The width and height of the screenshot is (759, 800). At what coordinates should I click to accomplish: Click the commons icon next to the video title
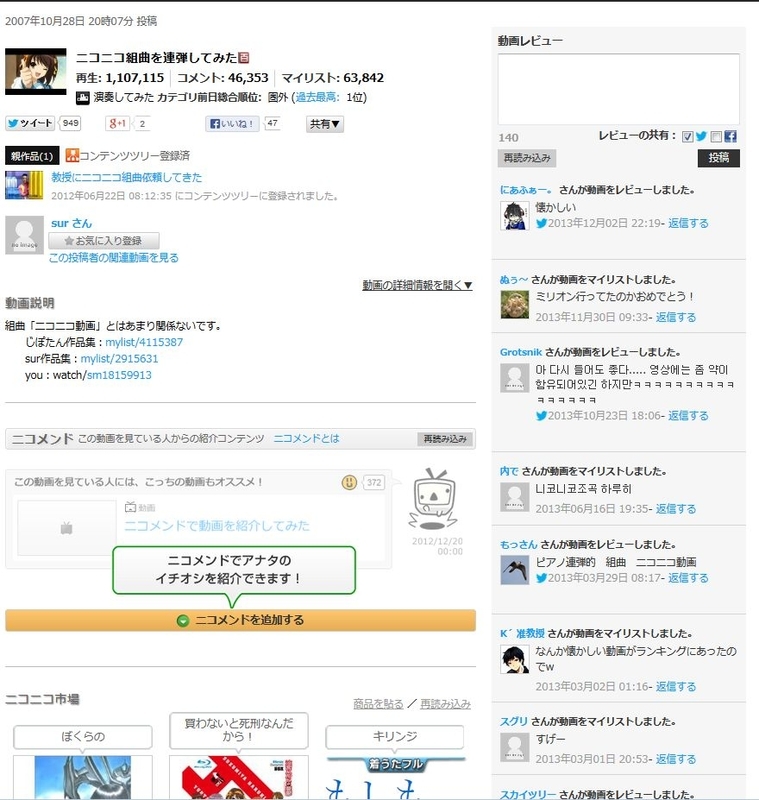244,58
